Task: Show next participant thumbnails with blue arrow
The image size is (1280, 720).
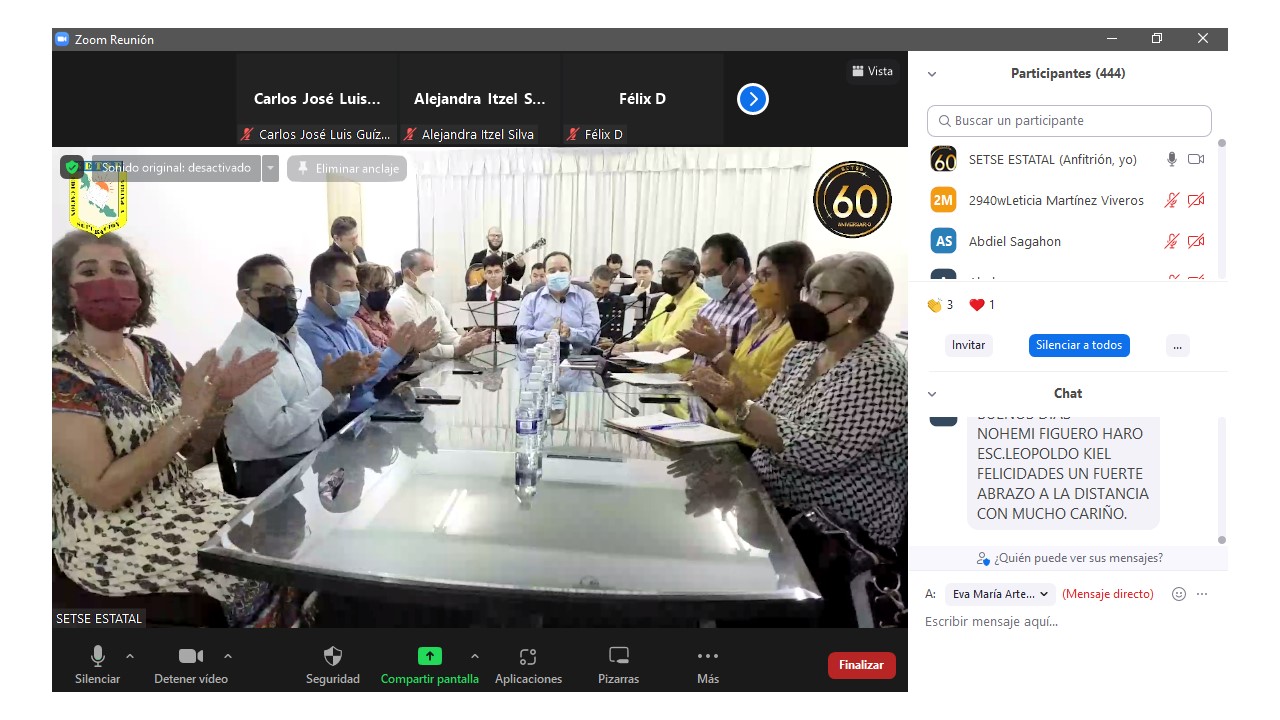Action: click(753, 99)
